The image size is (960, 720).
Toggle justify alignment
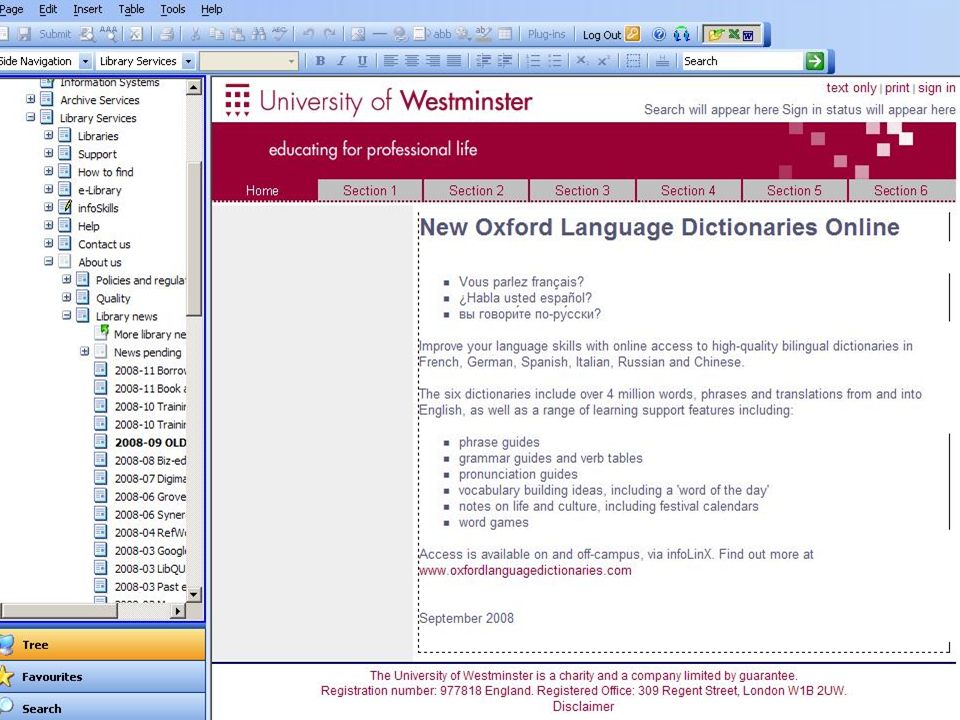[454, 61]
